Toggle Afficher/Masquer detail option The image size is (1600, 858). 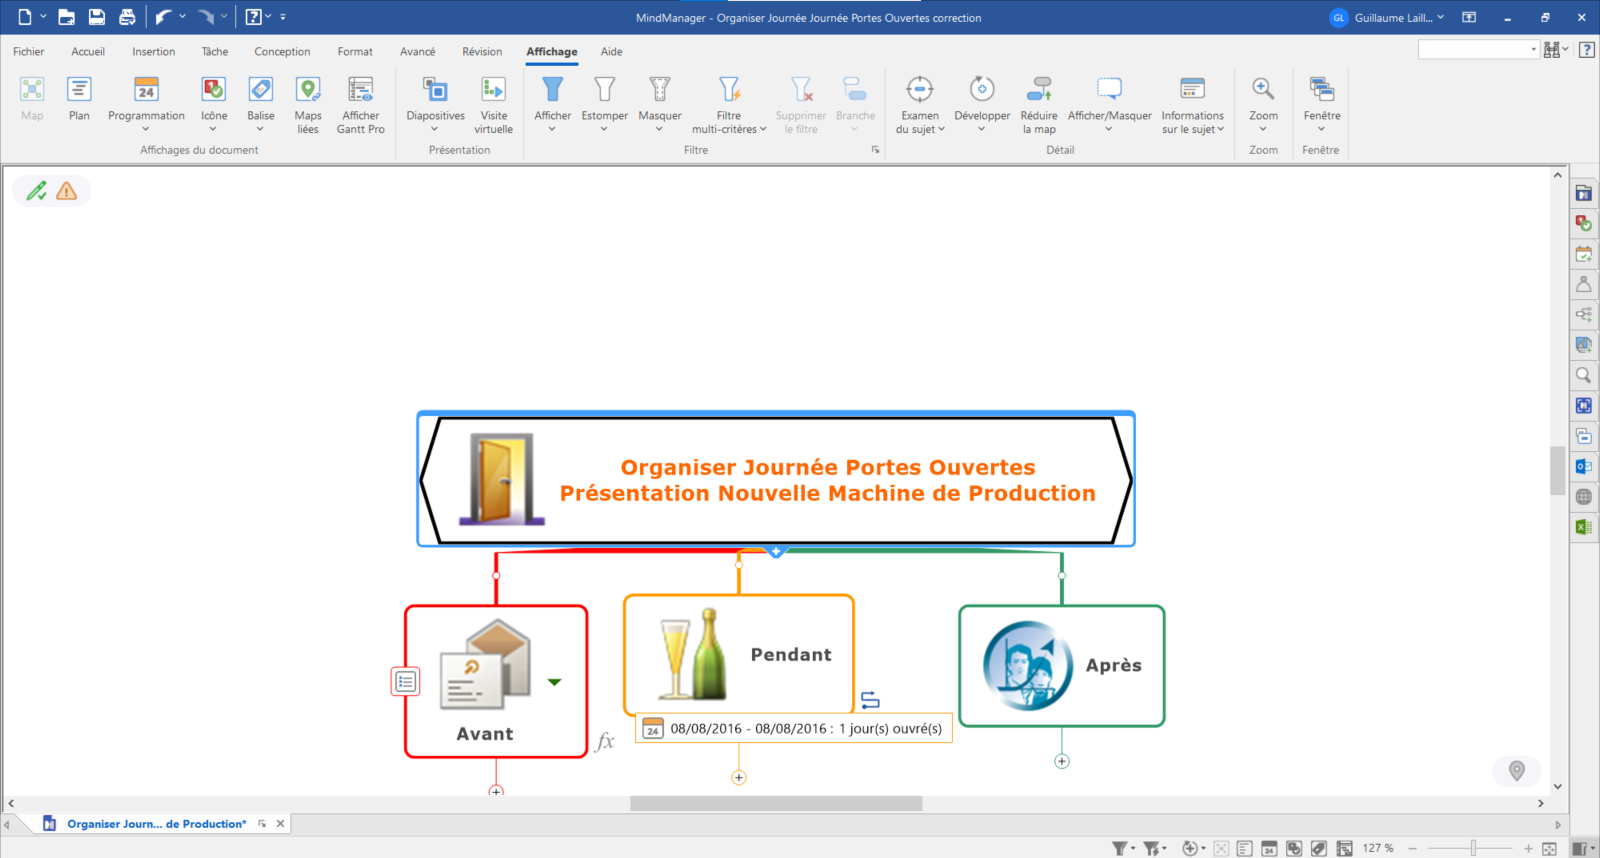[1109, 90]
